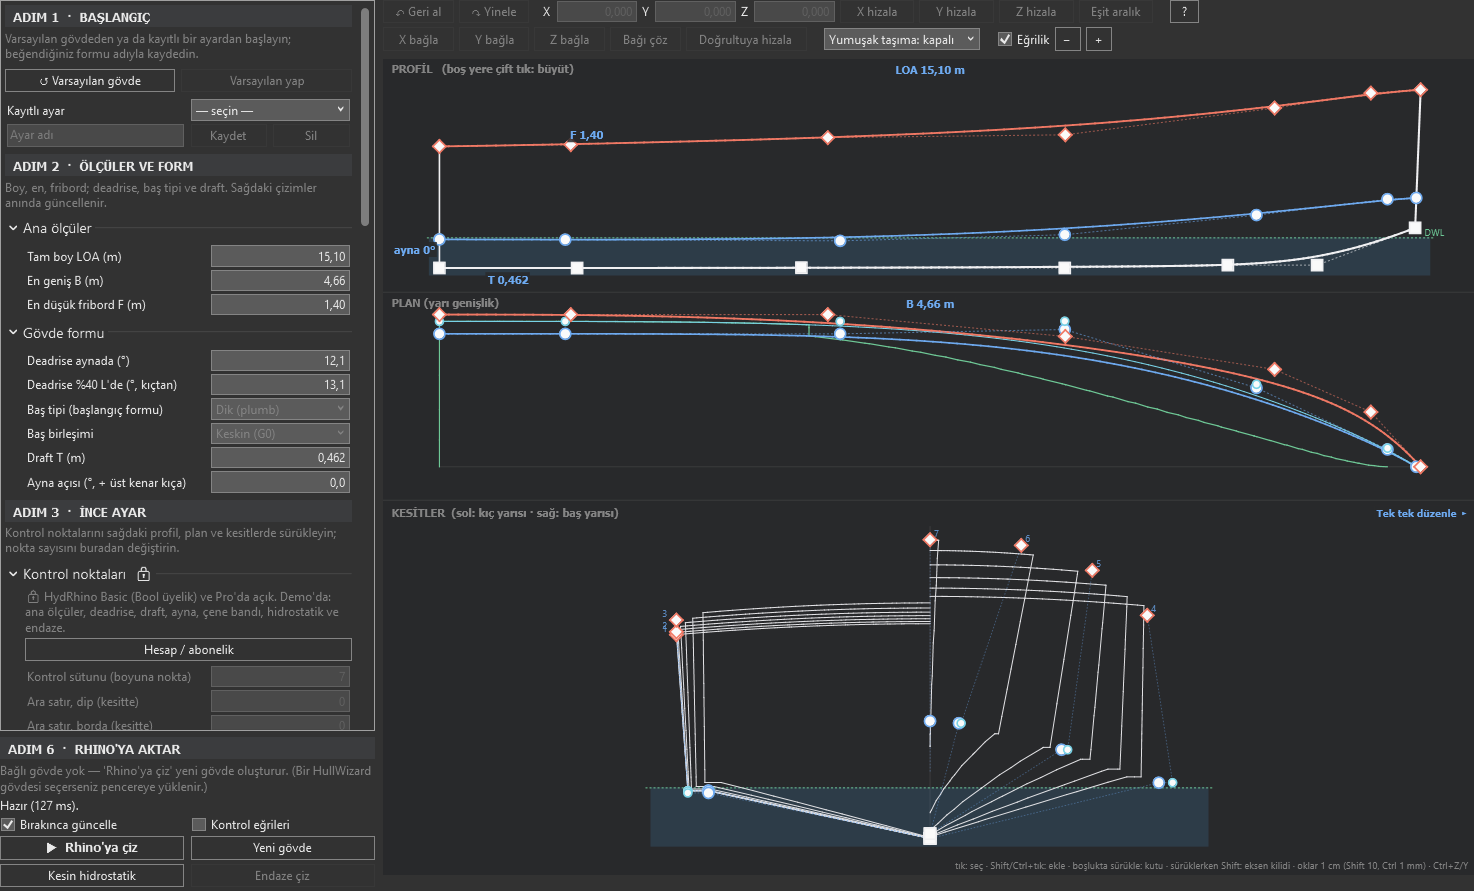Click the lock icon beside Kontrol noktaları

click(144, 574)
